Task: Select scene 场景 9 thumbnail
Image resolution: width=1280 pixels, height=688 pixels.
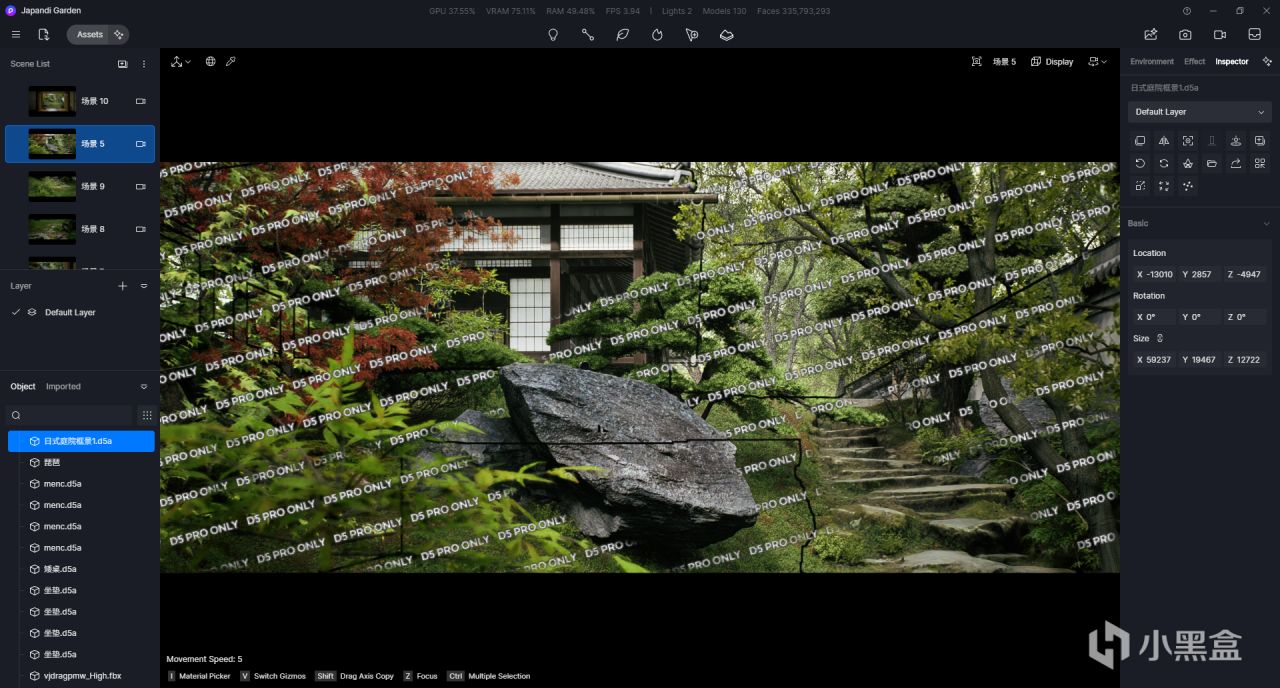Action: coord(52,186)
